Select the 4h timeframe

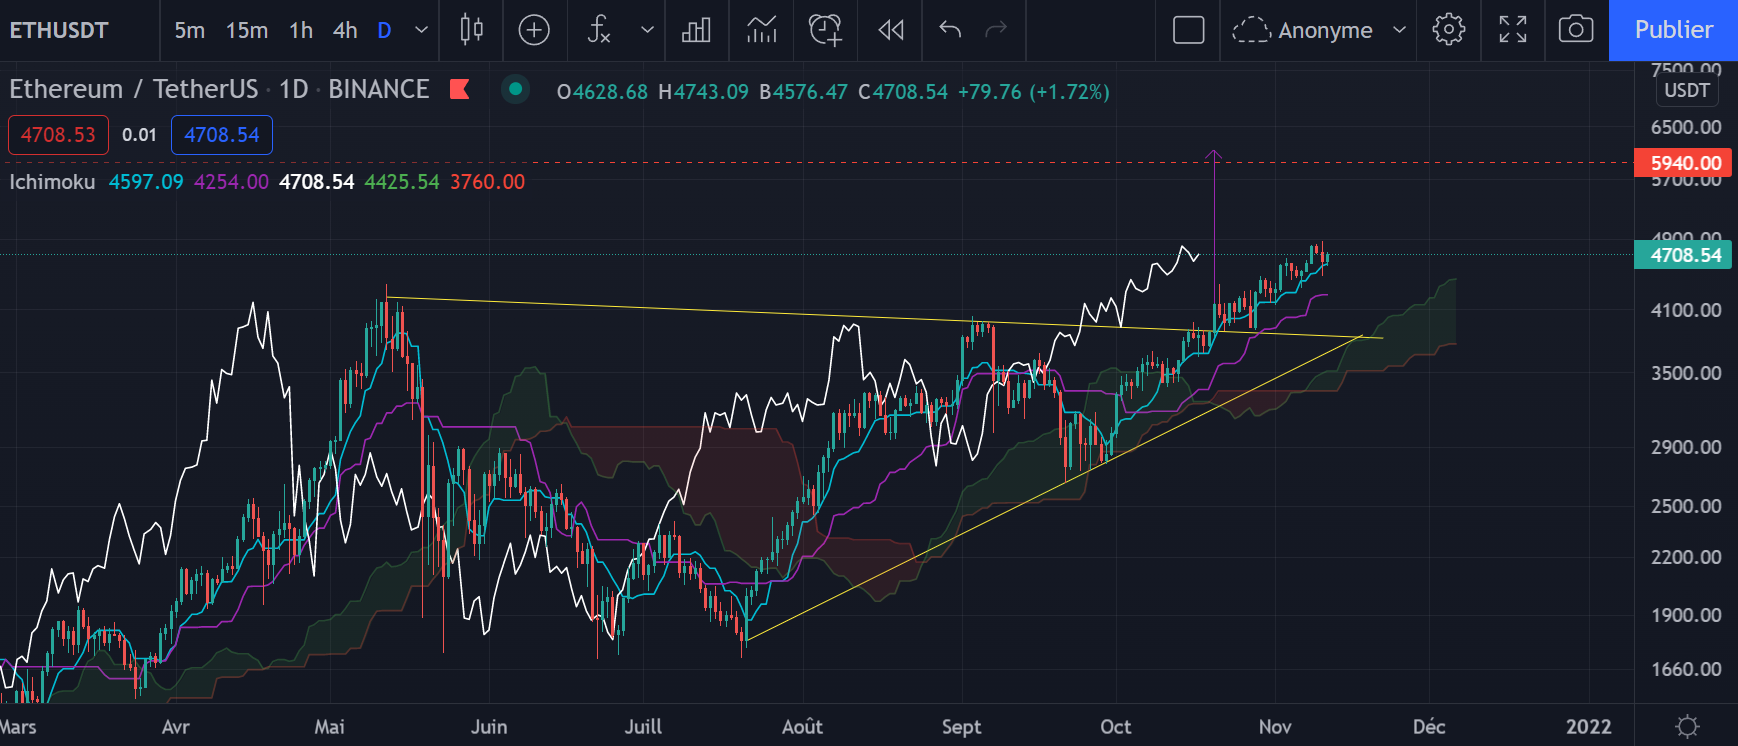coord(345,30)
